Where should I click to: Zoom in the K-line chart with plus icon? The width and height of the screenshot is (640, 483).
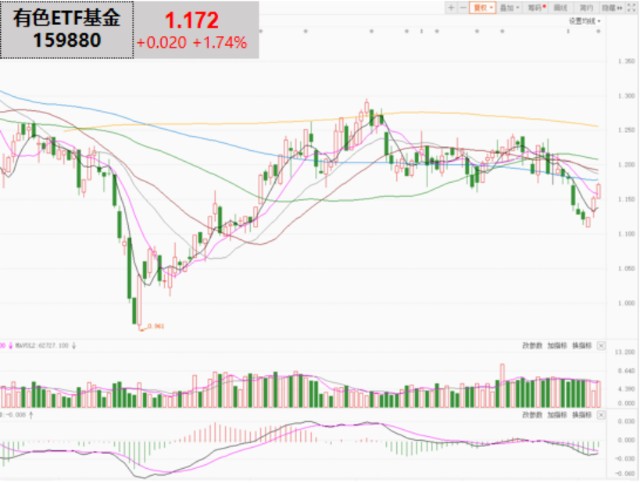[451, 8]
